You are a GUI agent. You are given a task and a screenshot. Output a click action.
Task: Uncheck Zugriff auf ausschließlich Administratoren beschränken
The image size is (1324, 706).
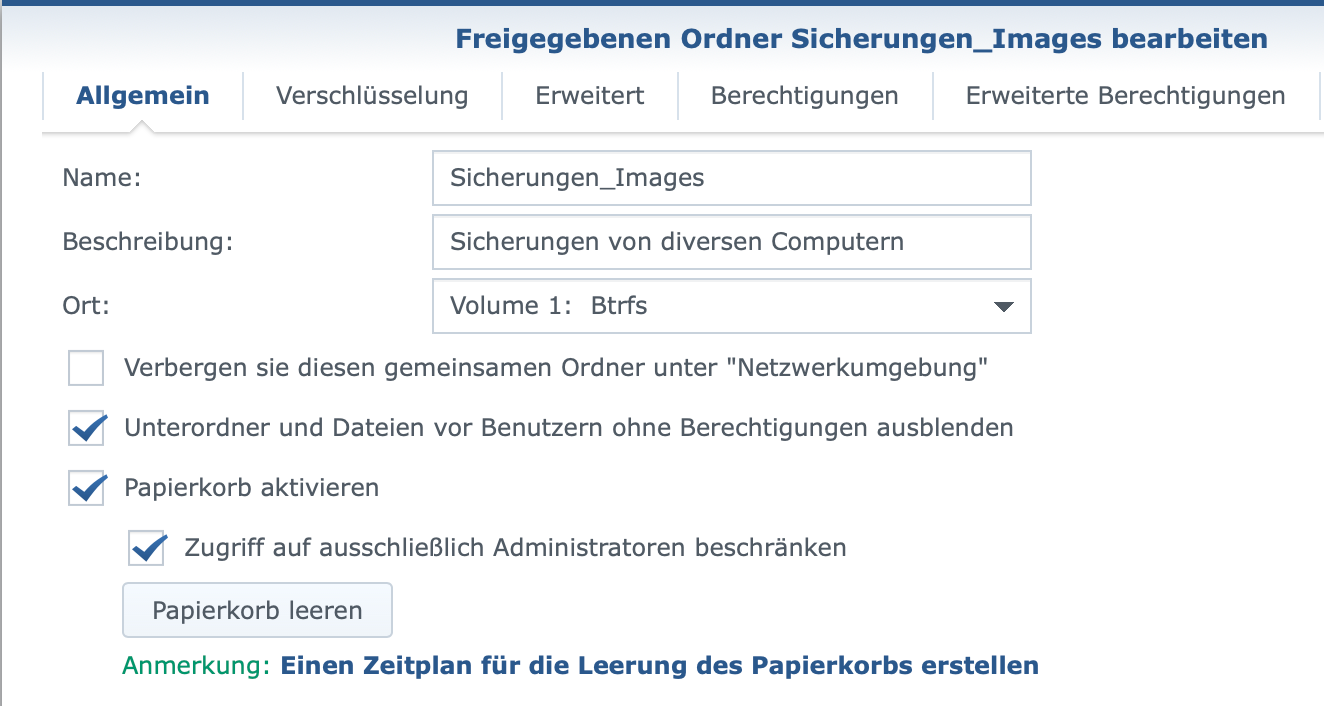click(147, 548)
